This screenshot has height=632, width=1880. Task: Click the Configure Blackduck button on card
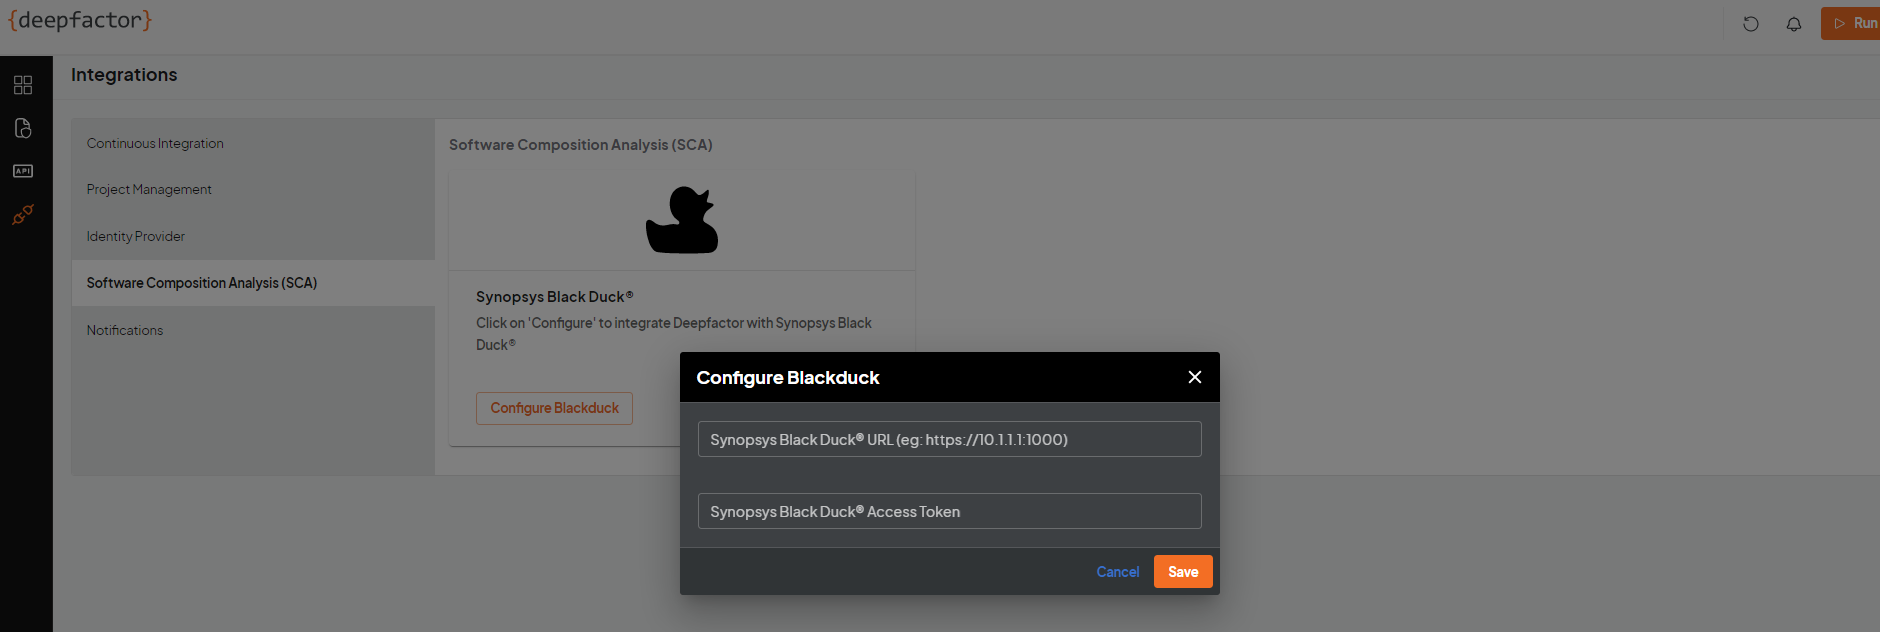[x=554, y=408]
